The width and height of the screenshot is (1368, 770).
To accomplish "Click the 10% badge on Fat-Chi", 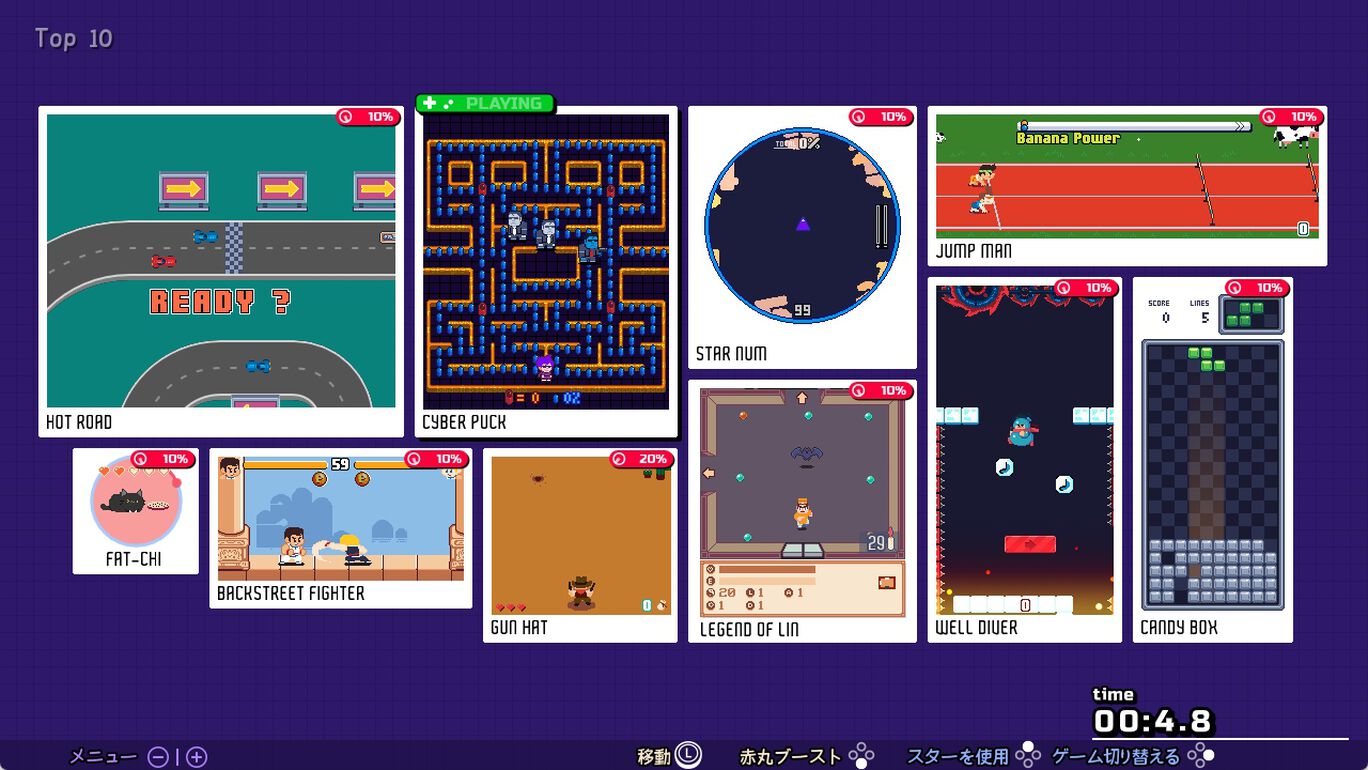I will point(163,459).
